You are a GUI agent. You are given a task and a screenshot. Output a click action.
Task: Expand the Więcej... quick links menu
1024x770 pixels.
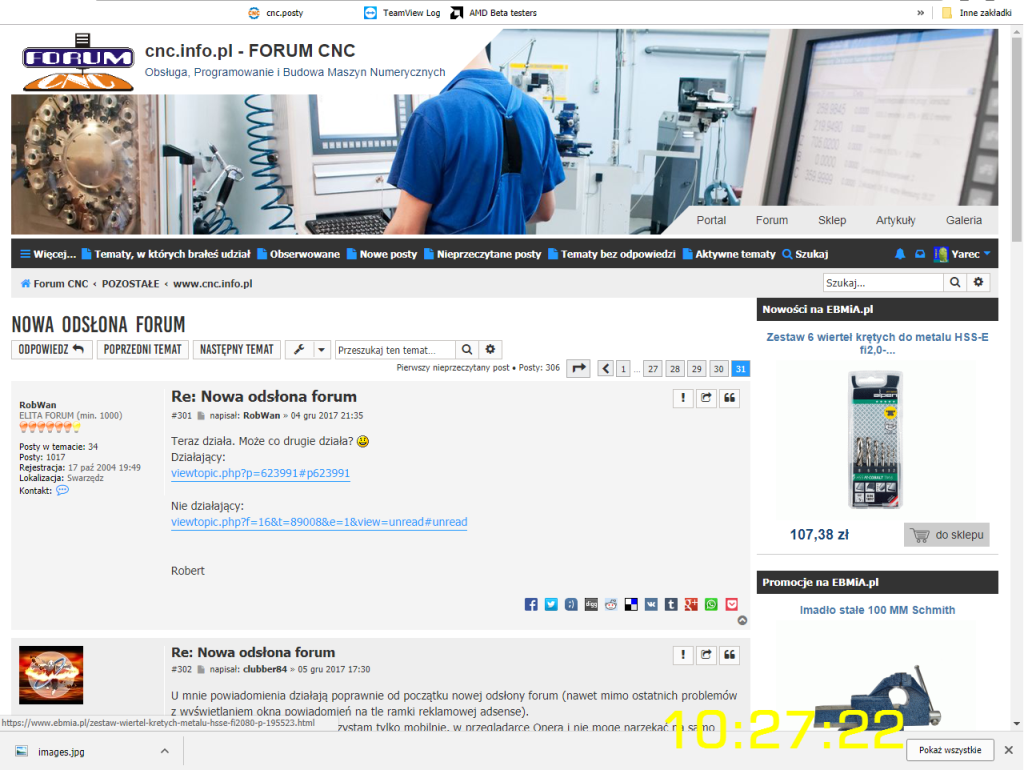coord(48,254)
